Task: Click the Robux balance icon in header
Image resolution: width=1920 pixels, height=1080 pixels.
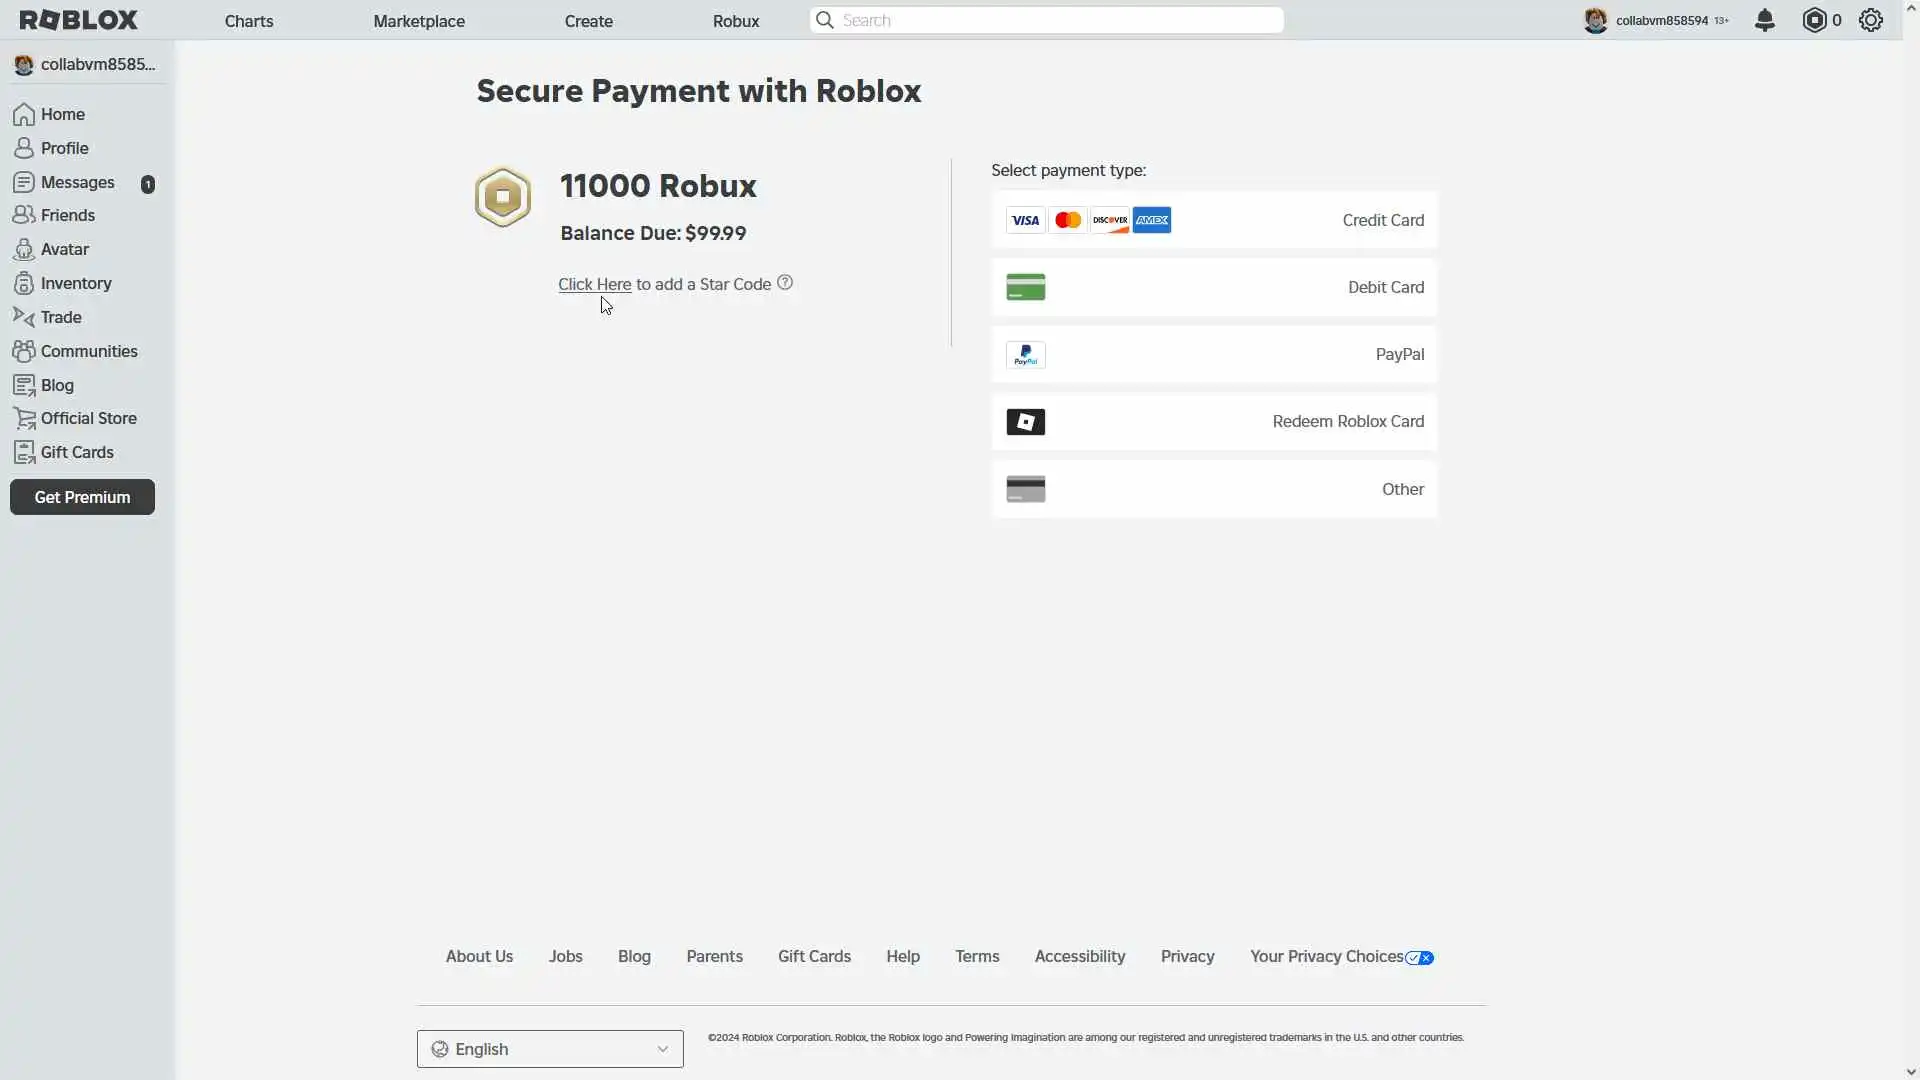Action: click(x=1814, y=20)
